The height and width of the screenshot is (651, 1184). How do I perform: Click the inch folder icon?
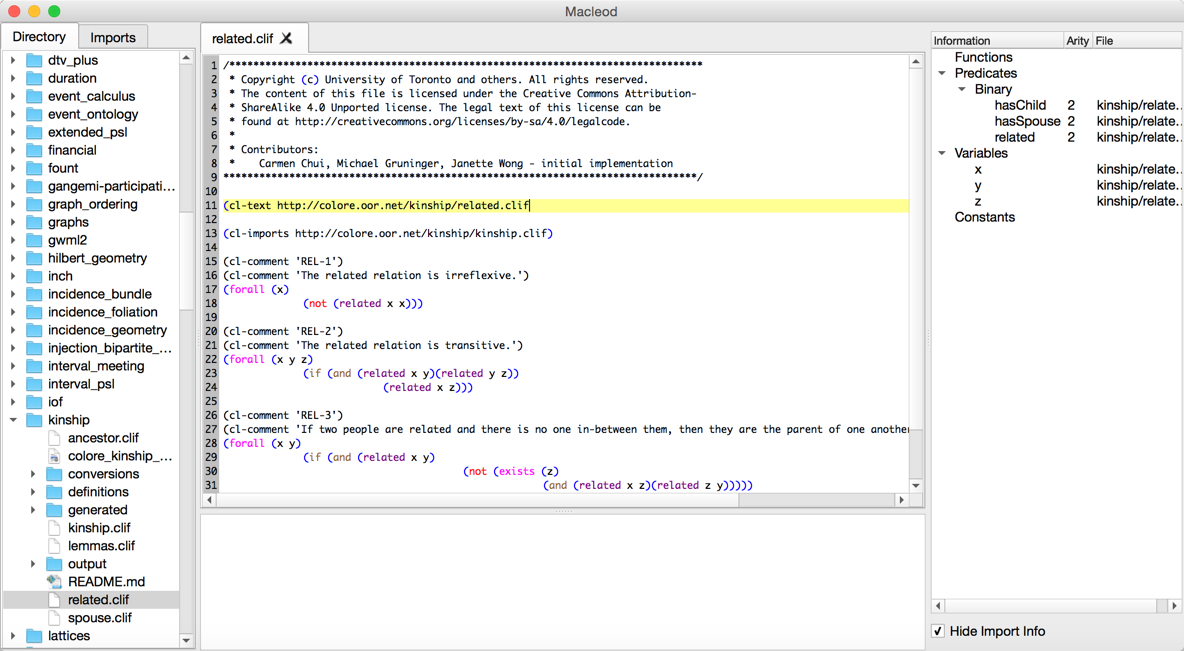[x=34, y=276]
